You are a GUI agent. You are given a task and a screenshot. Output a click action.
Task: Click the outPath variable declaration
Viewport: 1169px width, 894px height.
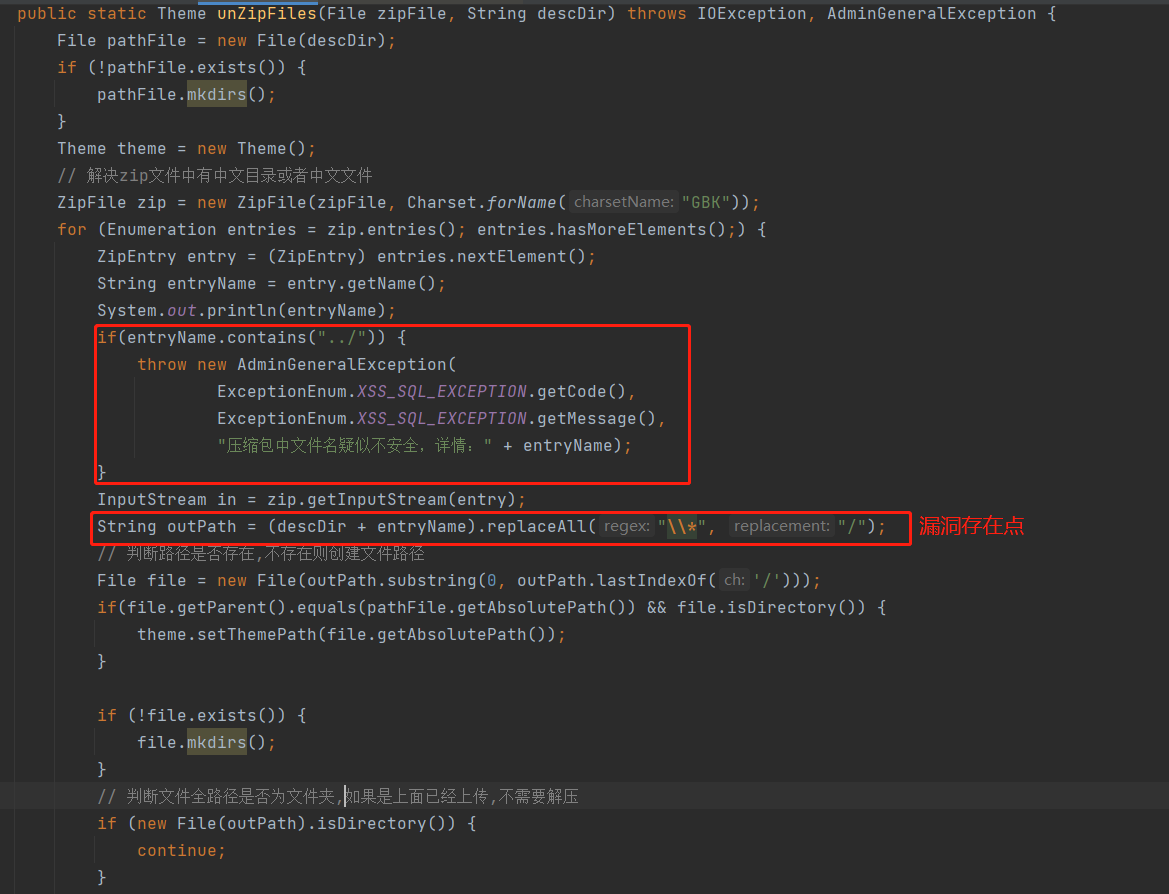[x=201, y=526]
